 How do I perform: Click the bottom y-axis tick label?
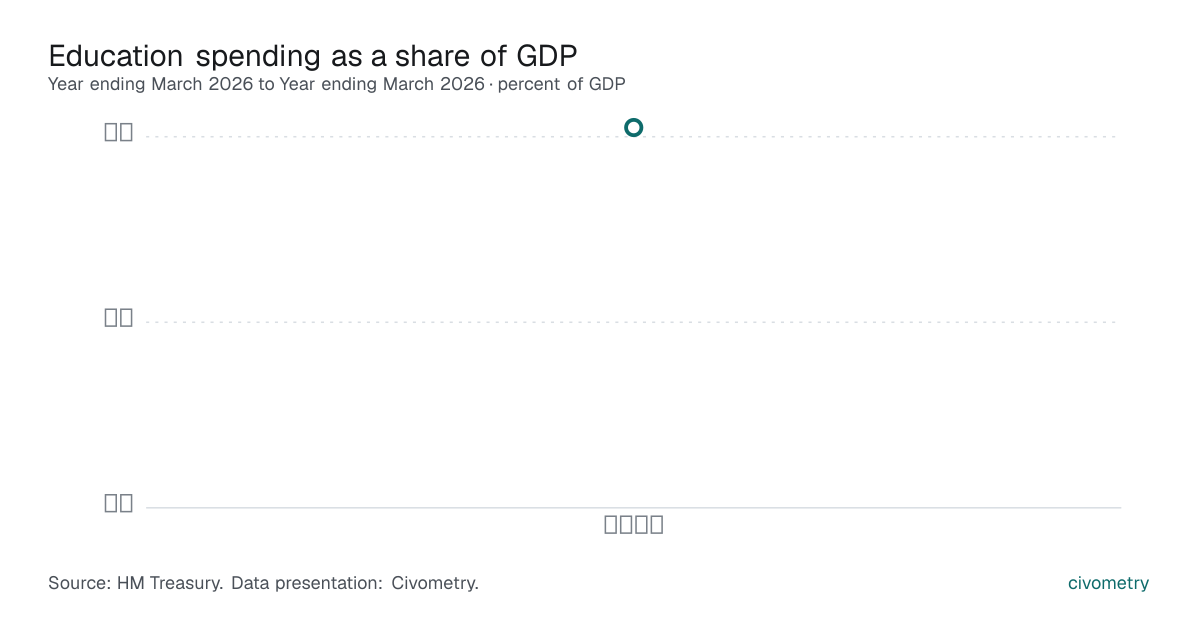[119, 503]
